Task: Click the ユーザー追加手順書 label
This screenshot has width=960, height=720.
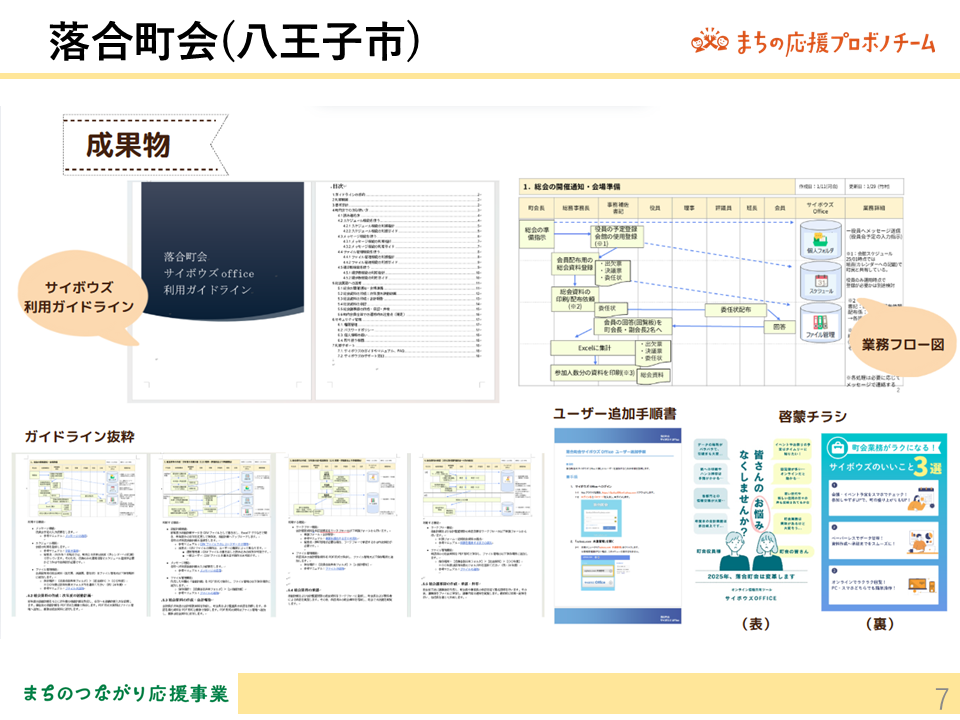Action: pos(615,414)
